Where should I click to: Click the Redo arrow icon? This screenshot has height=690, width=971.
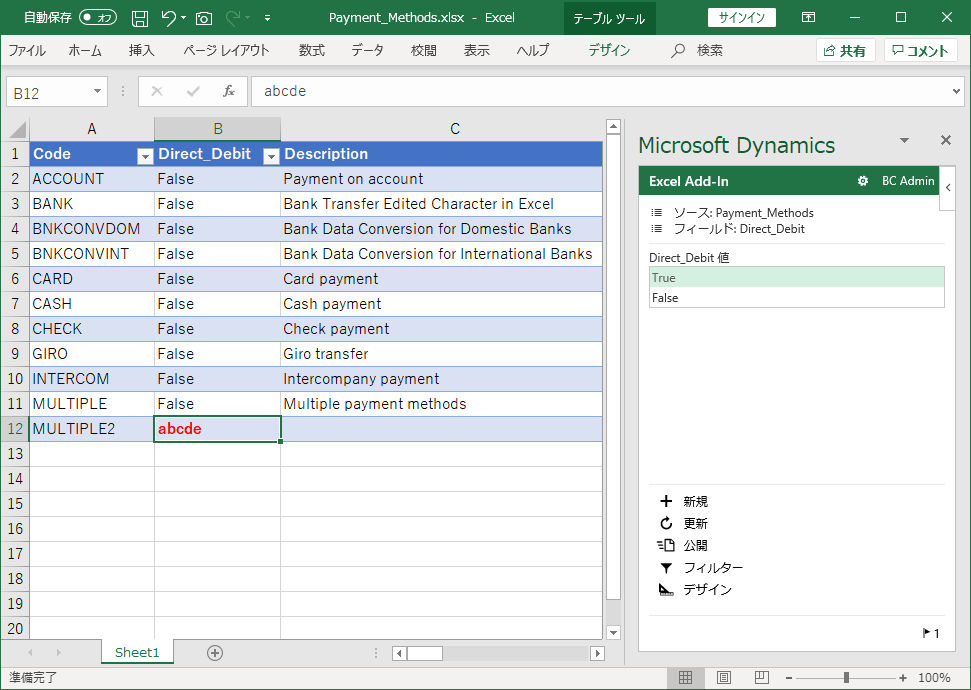pos(233,18)
